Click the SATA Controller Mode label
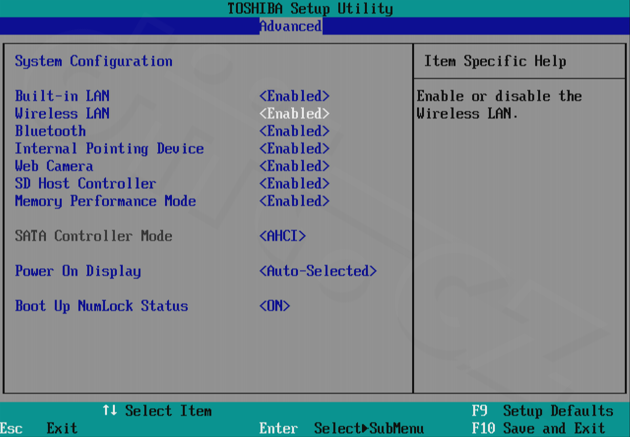 [94, 236]
